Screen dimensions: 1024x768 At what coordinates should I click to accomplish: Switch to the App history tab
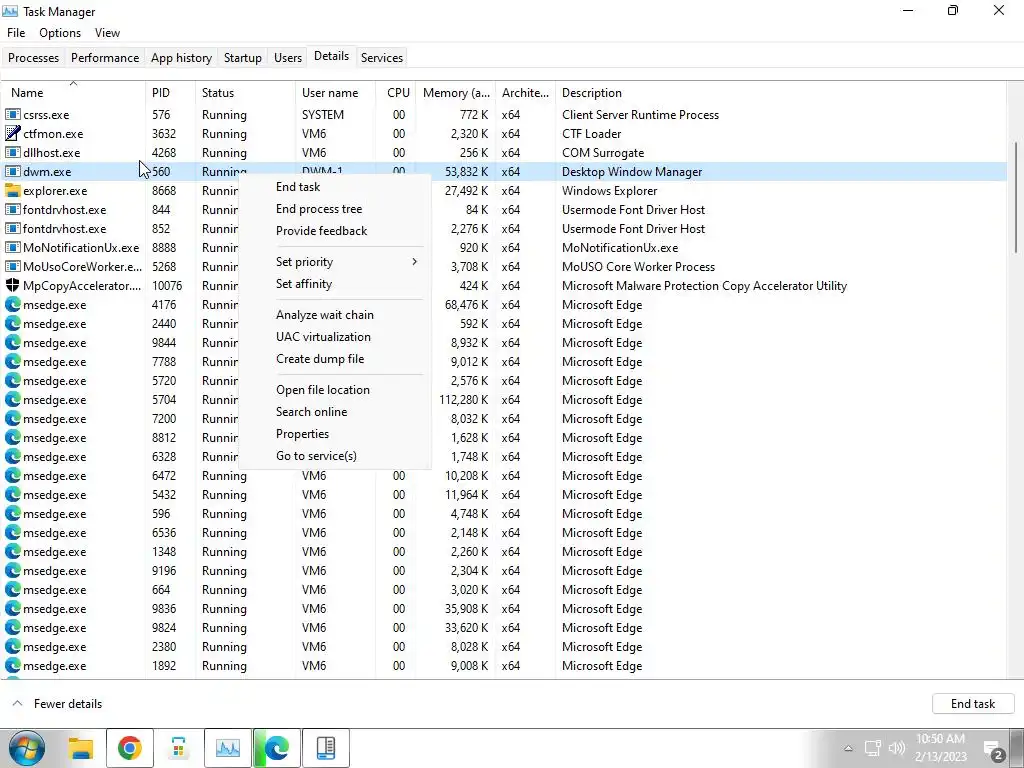coord(181,57)
